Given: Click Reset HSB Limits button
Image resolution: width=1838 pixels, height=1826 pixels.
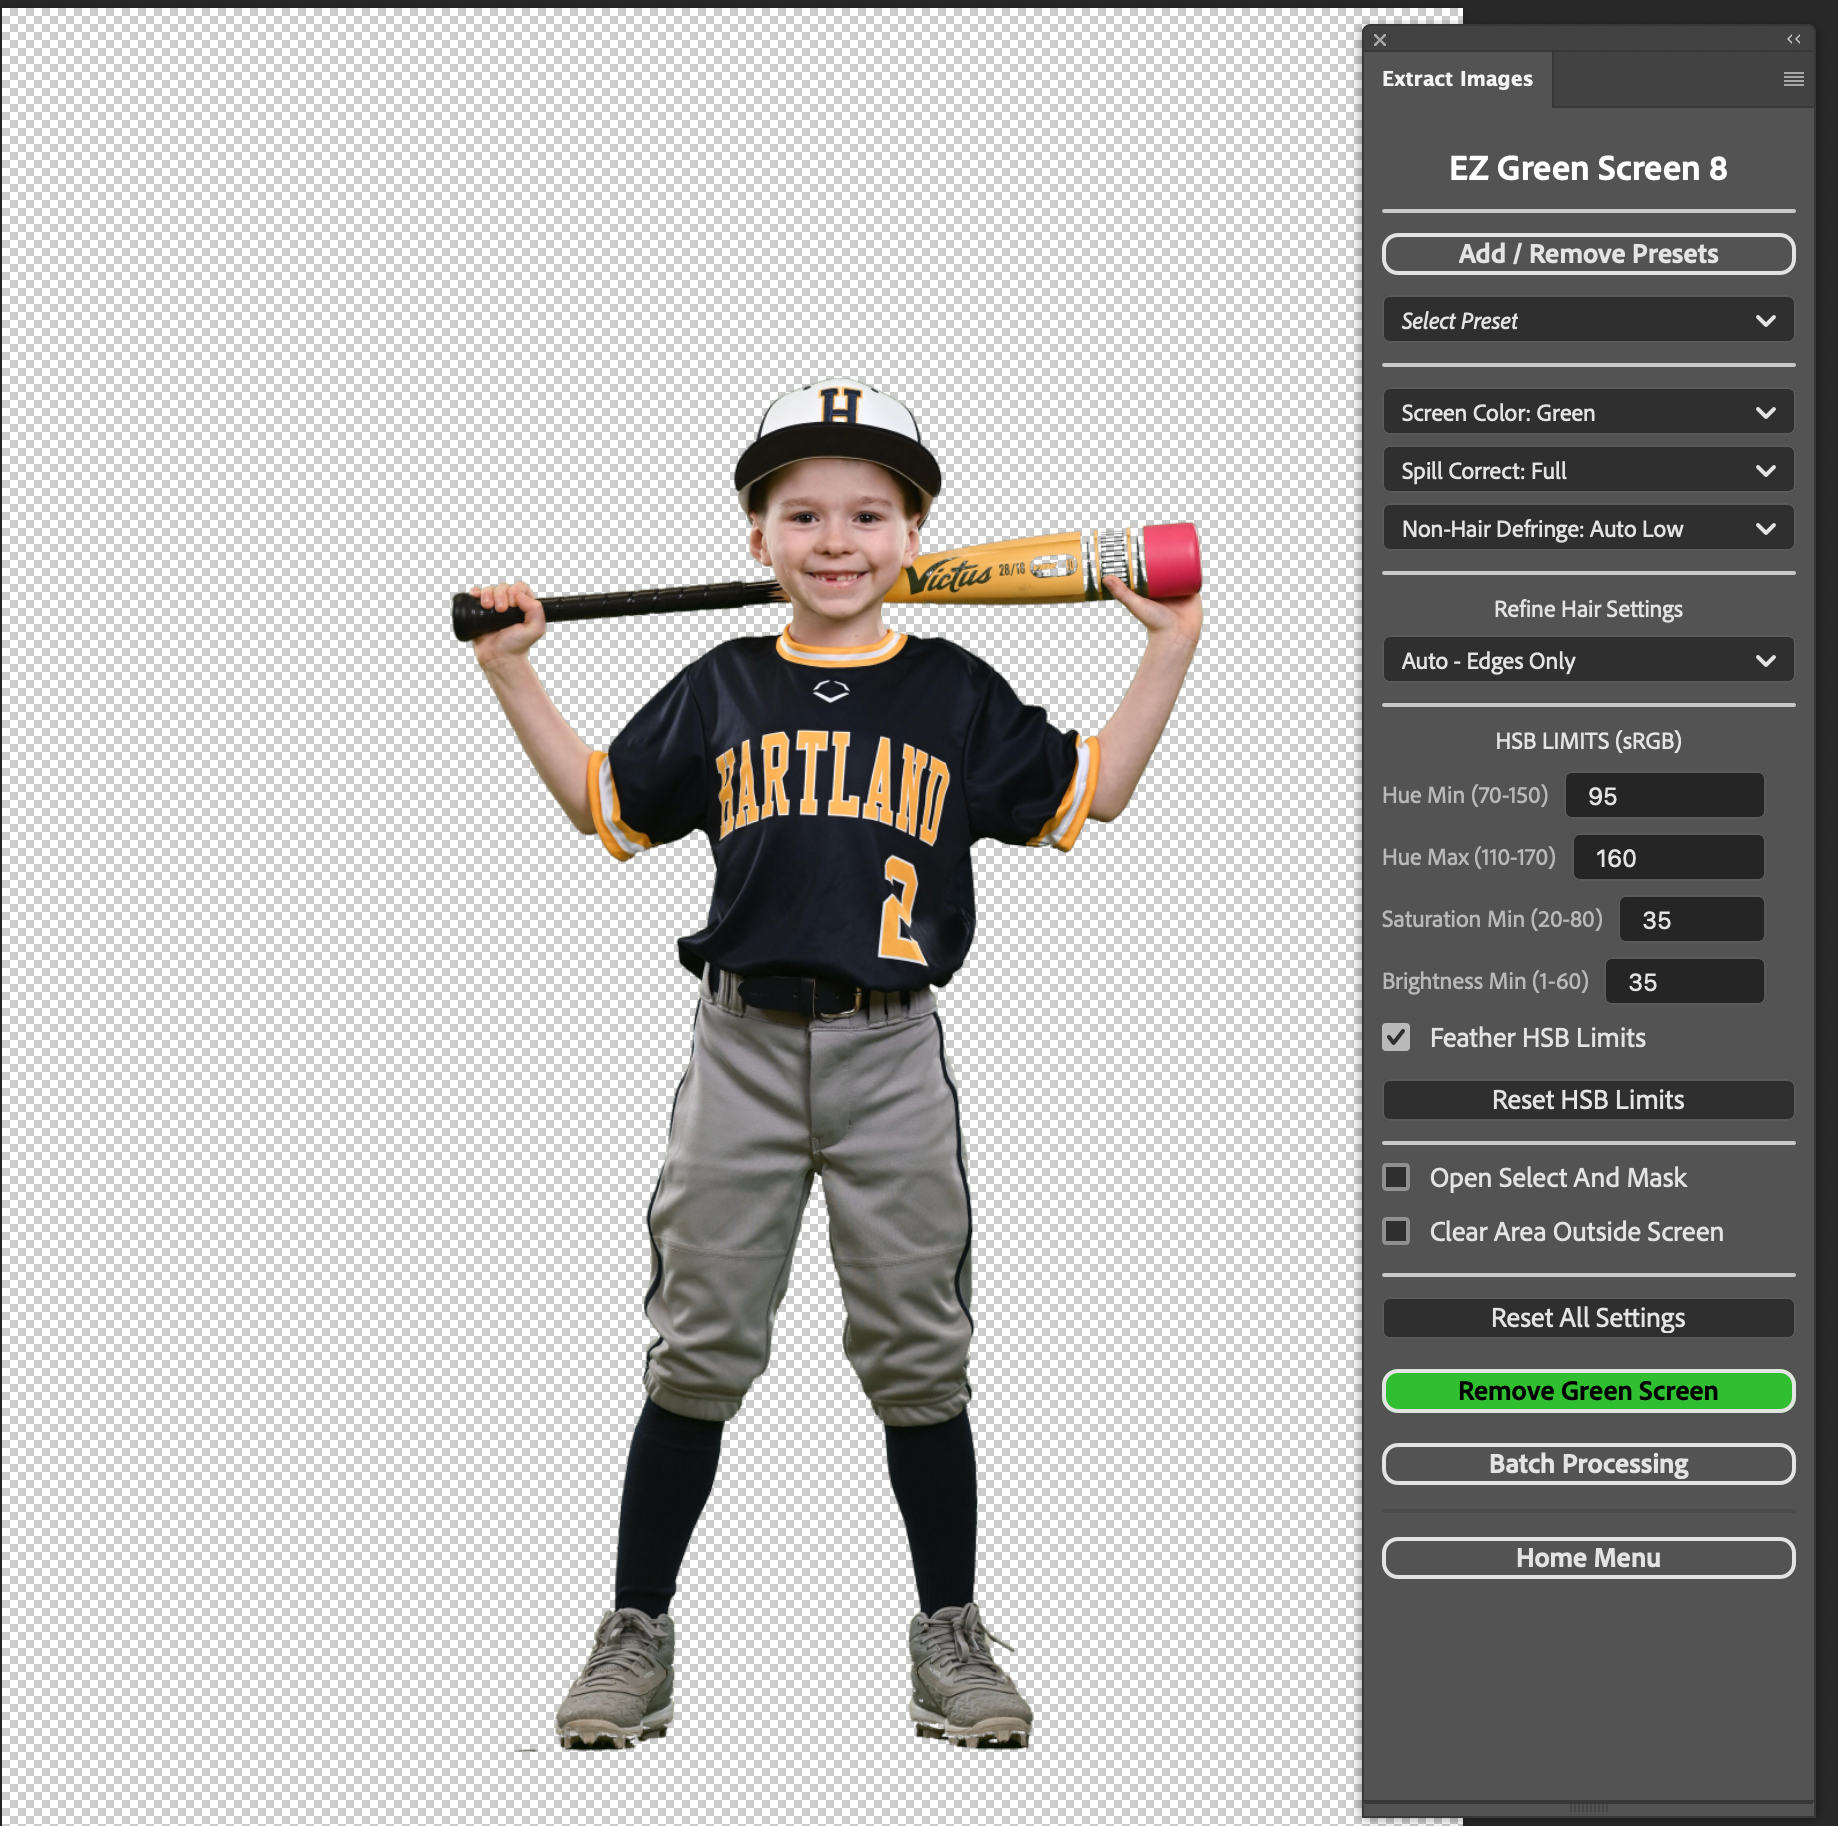Looking at the screenshot, I should point(1588,1100).
